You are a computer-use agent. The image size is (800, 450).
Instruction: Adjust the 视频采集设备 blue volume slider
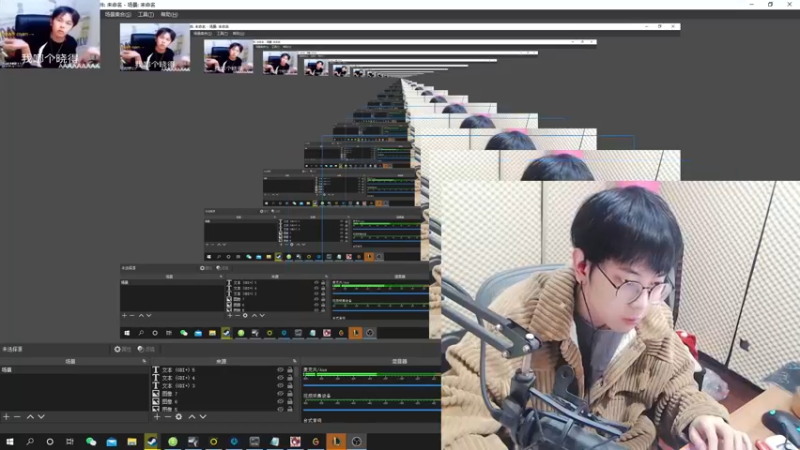pos(372,410)
